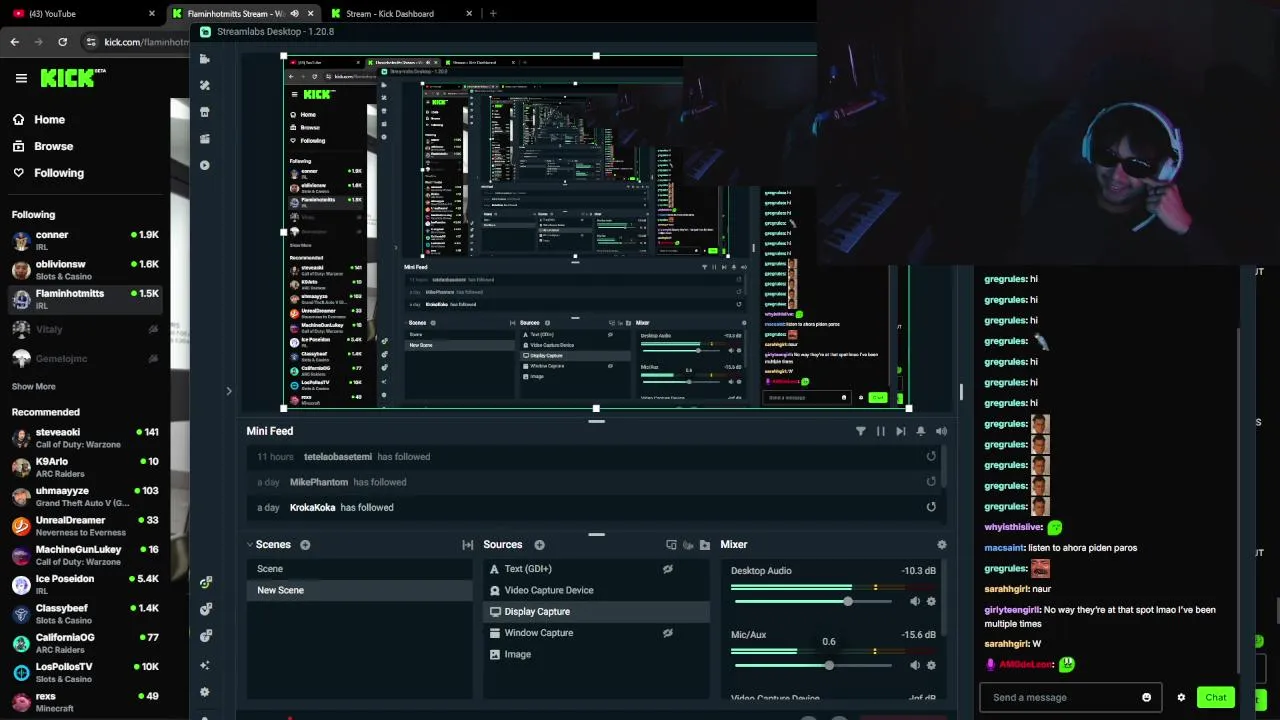Open the App Store icon in Streamlabs sidebar
1280x720 pixels.
point(204,112)
